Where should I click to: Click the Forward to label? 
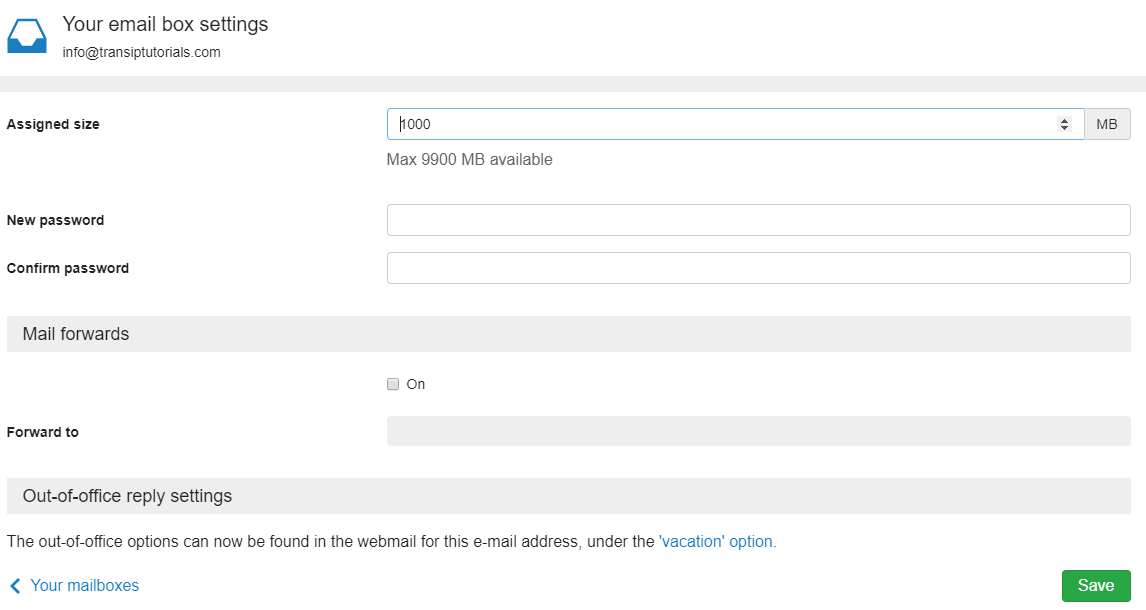pyautogui.click(x=42, y=432)
